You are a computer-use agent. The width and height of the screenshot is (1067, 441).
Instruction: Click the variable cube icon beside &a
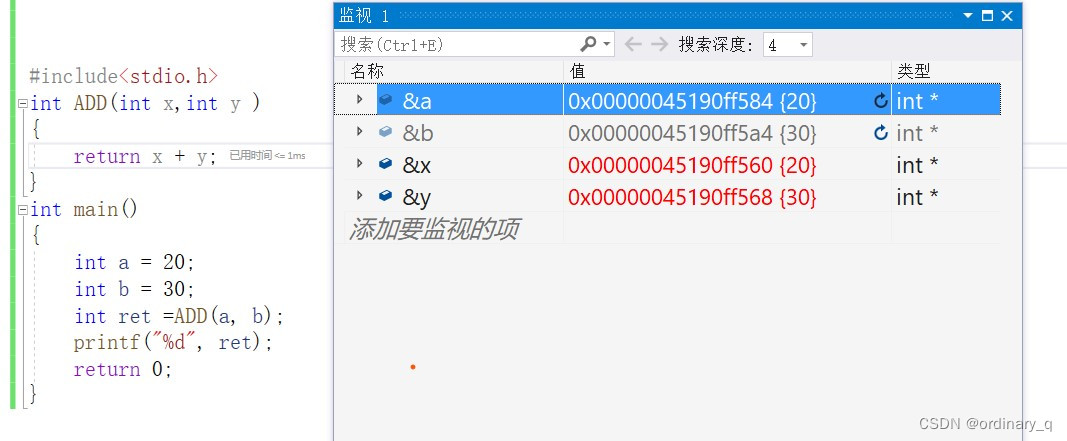coord(385,100)
